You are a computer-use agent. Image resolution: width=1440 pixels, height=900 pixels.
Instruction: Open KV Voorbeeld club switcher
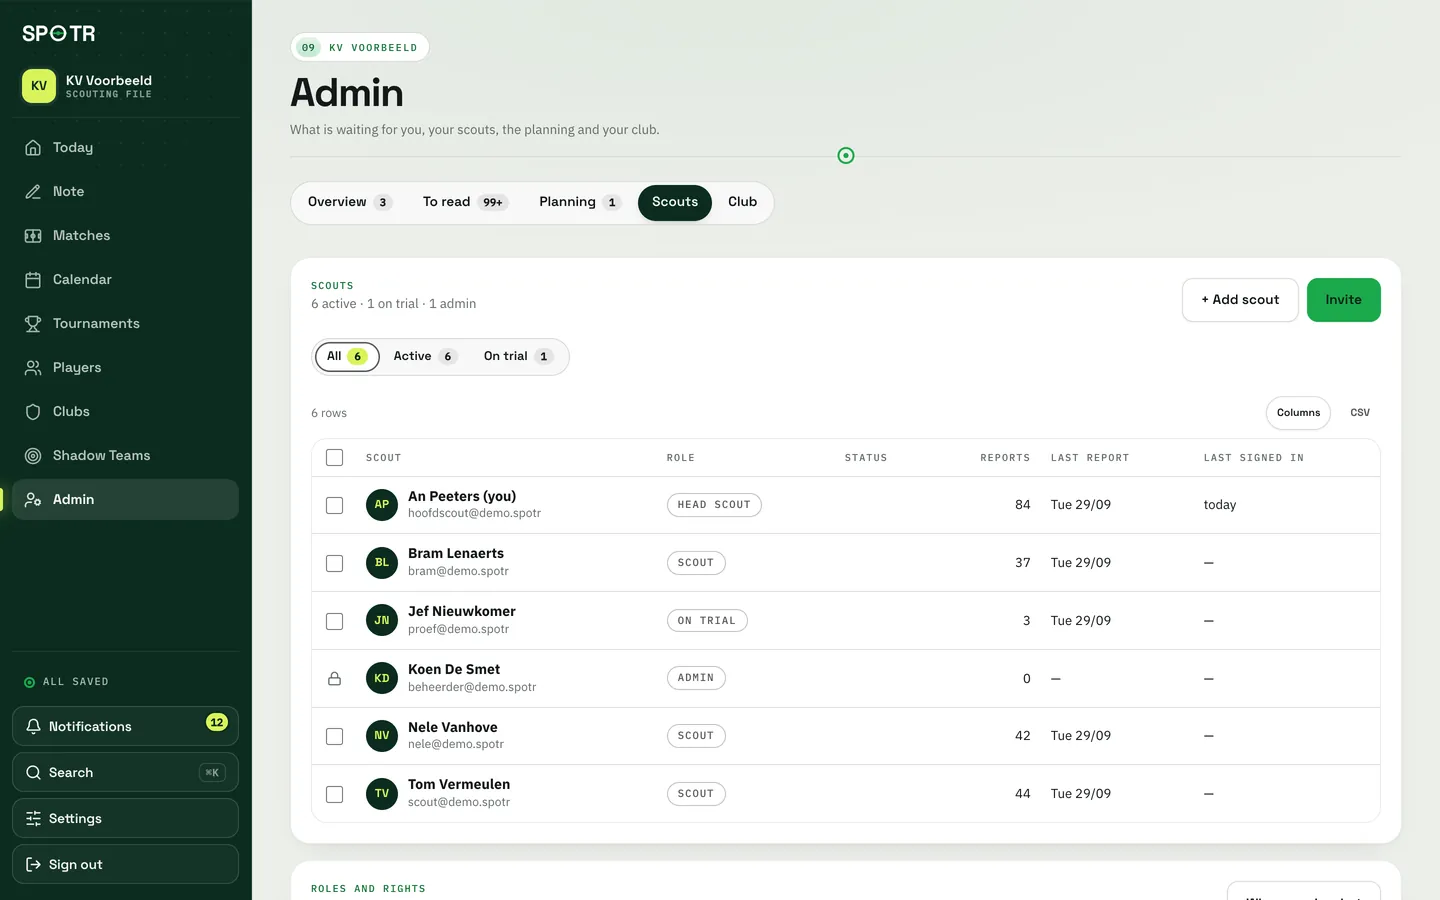(x=125, y=86)
